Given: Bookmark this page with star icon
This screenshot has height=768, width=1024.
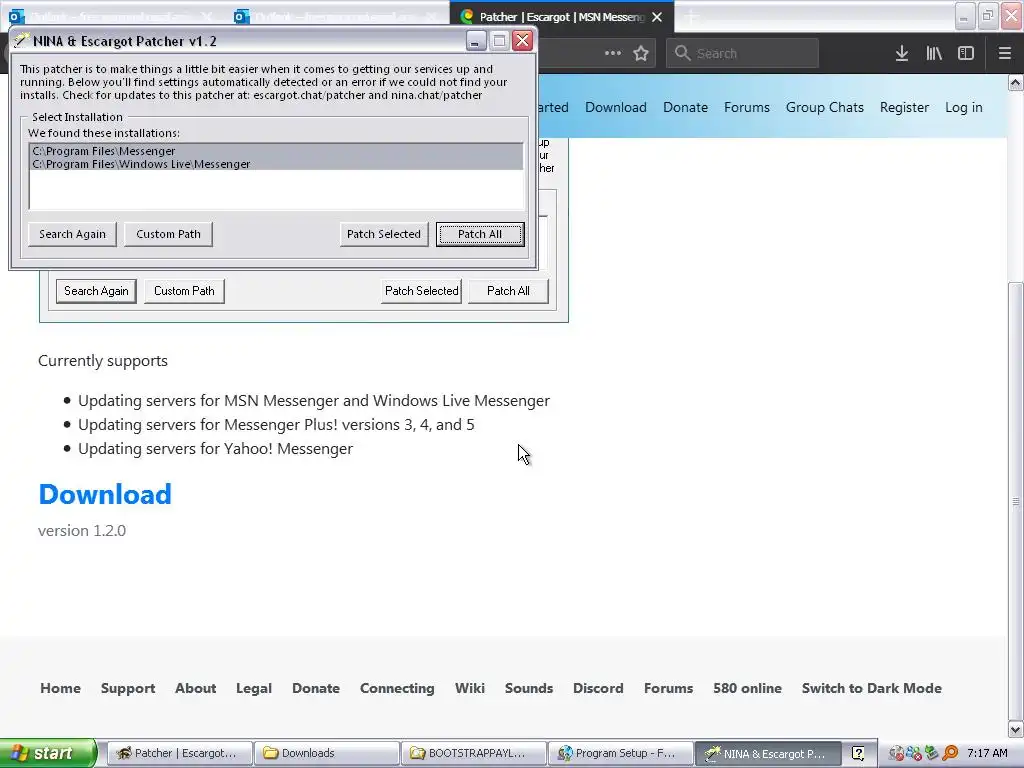Looking at the screenshot, I should pyautogui.click(x=641, y=54).
